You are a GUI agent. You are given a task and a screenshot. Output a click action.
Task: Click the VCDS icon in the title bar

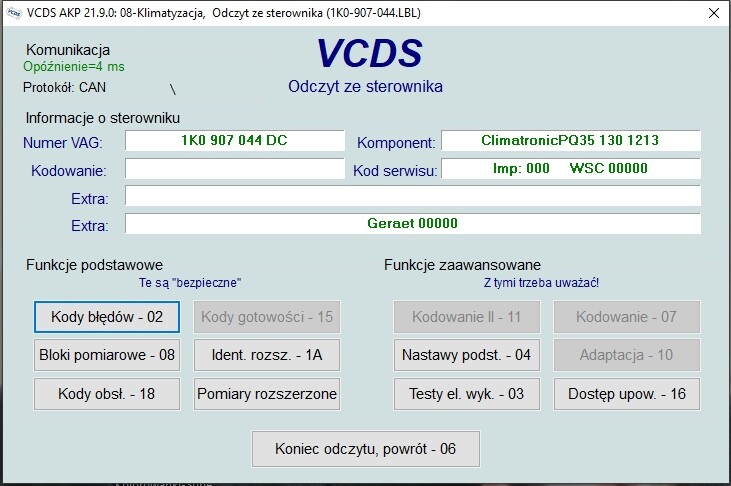pyautogui.click(x=14, y=13)
